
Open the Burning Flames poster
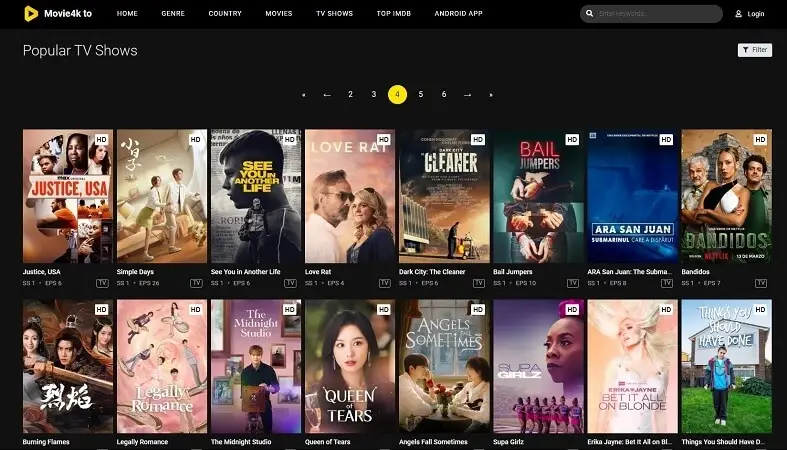coord(68,366)
